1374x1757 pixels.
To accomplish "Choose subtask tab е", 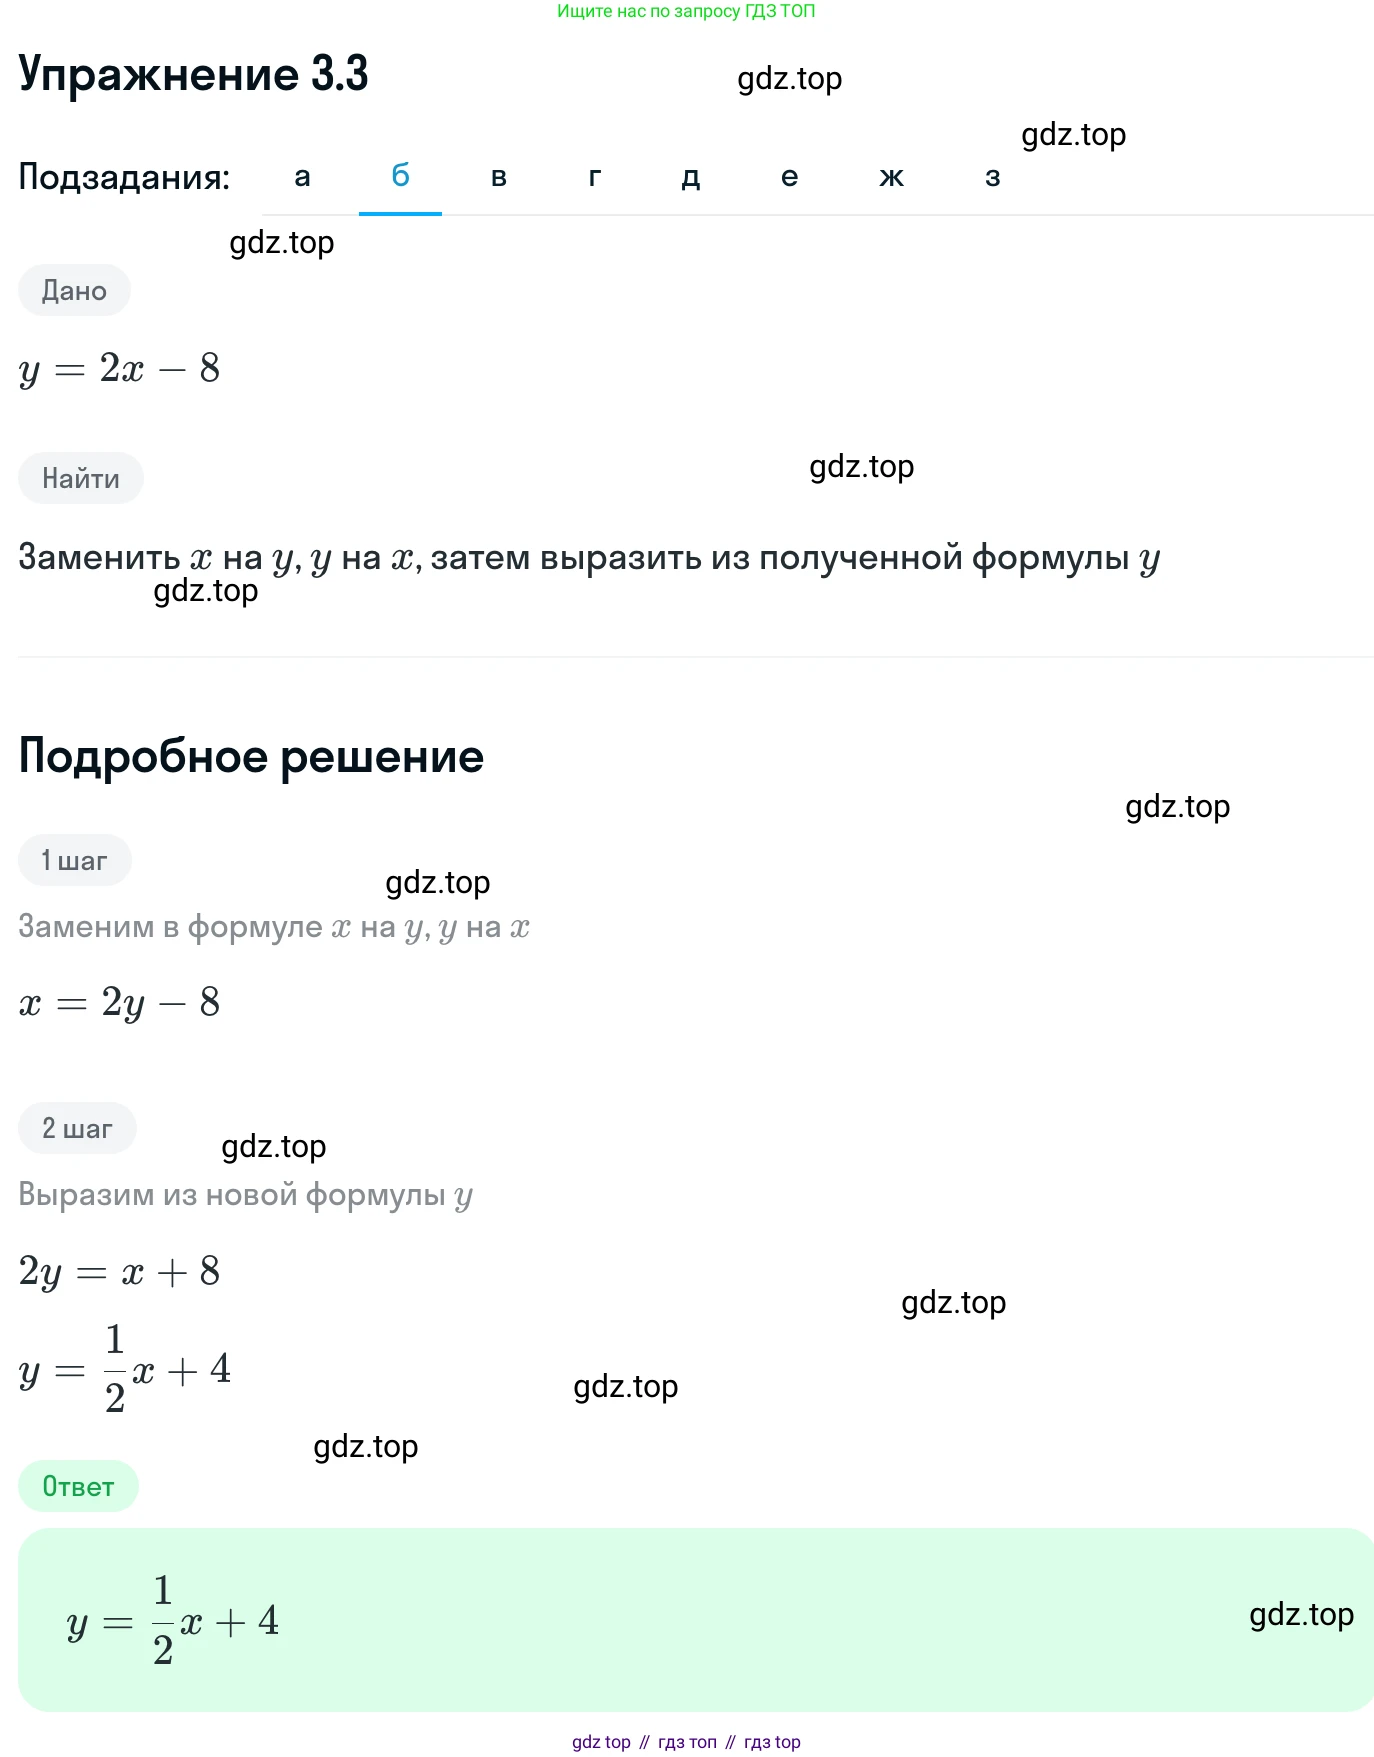I will (x=789, y=177).
